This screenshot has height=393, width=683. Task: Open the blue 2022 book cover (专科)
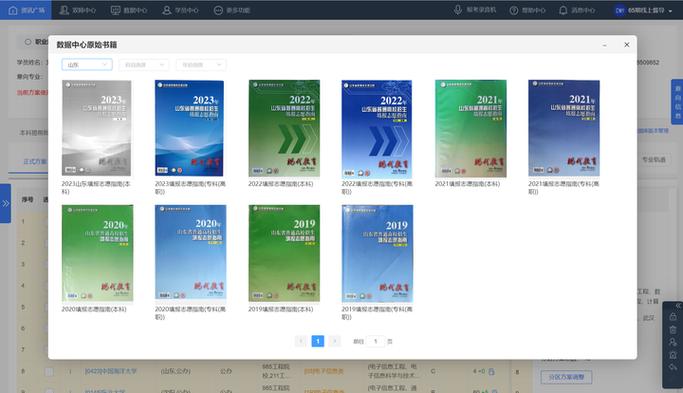(x=377, y=128)
